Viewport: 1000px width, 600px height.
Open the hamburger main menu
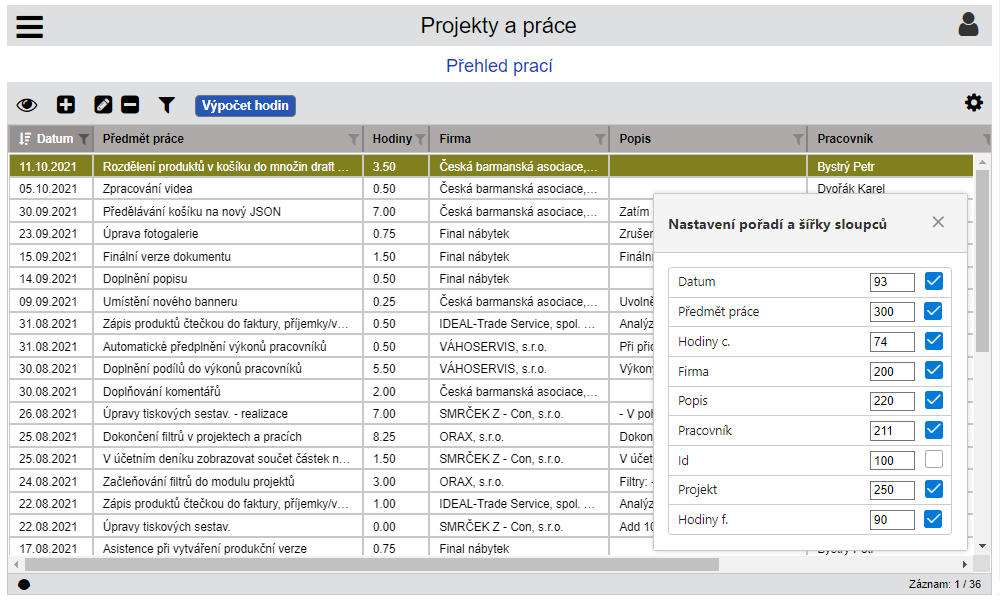30,26
